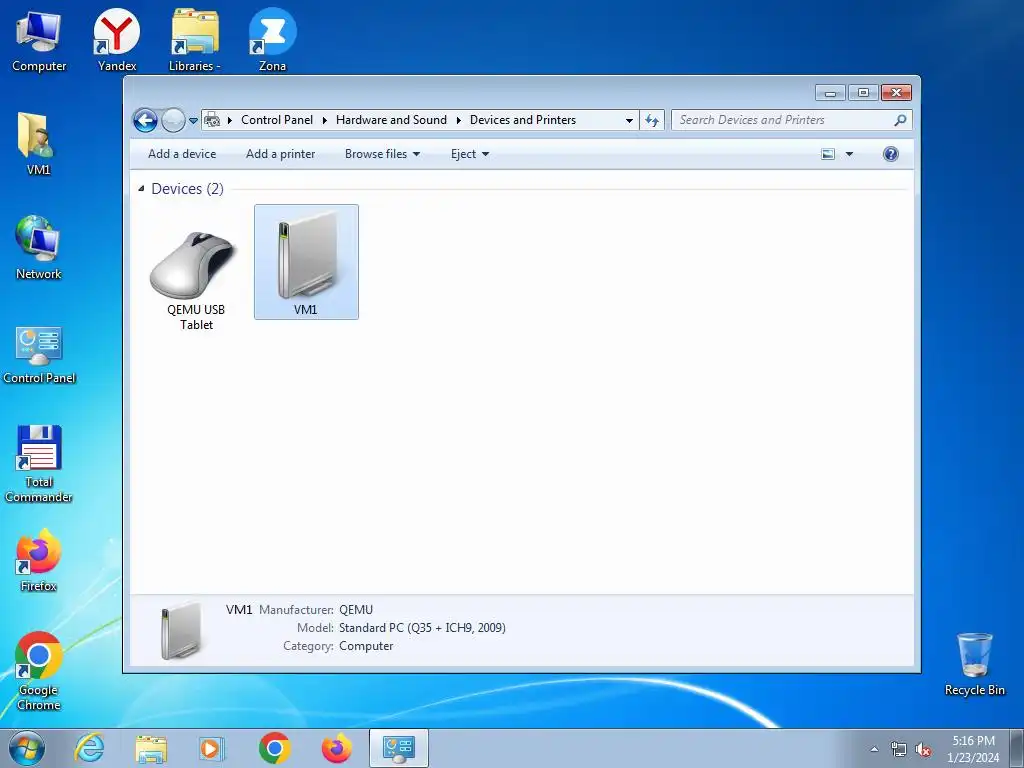1024x768 pixels.
Task: Click the Control Panel breadcrumb
Action: (x=277, y=120)
